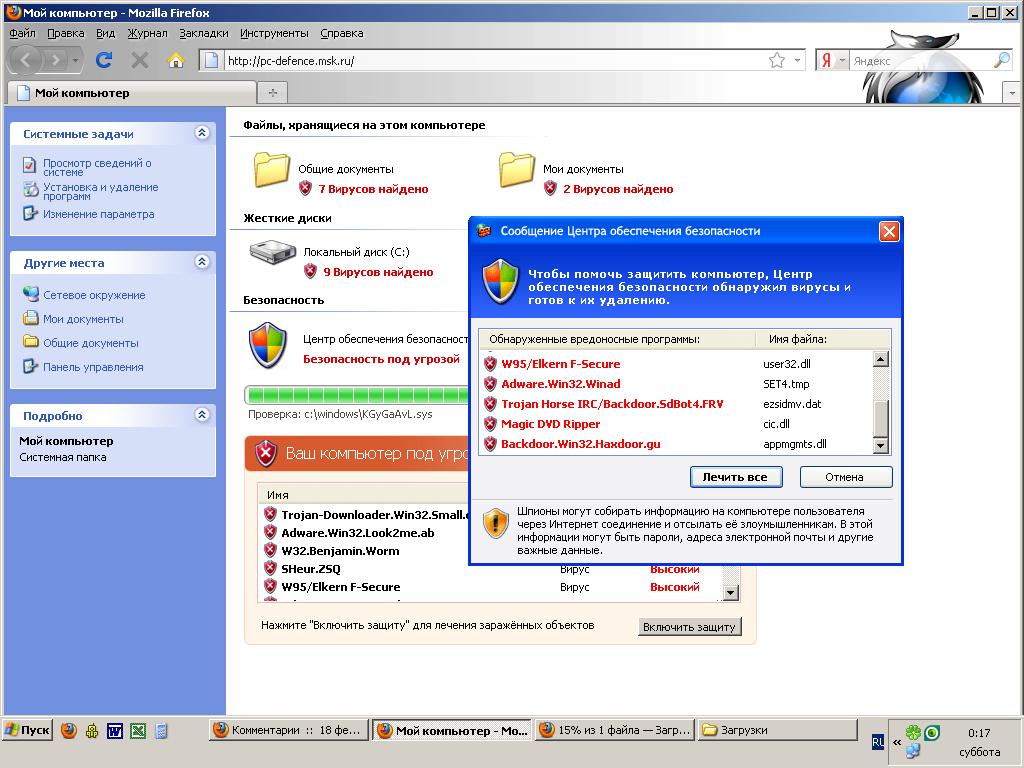Collapse the Системные задачи panel

pos(202,133)
